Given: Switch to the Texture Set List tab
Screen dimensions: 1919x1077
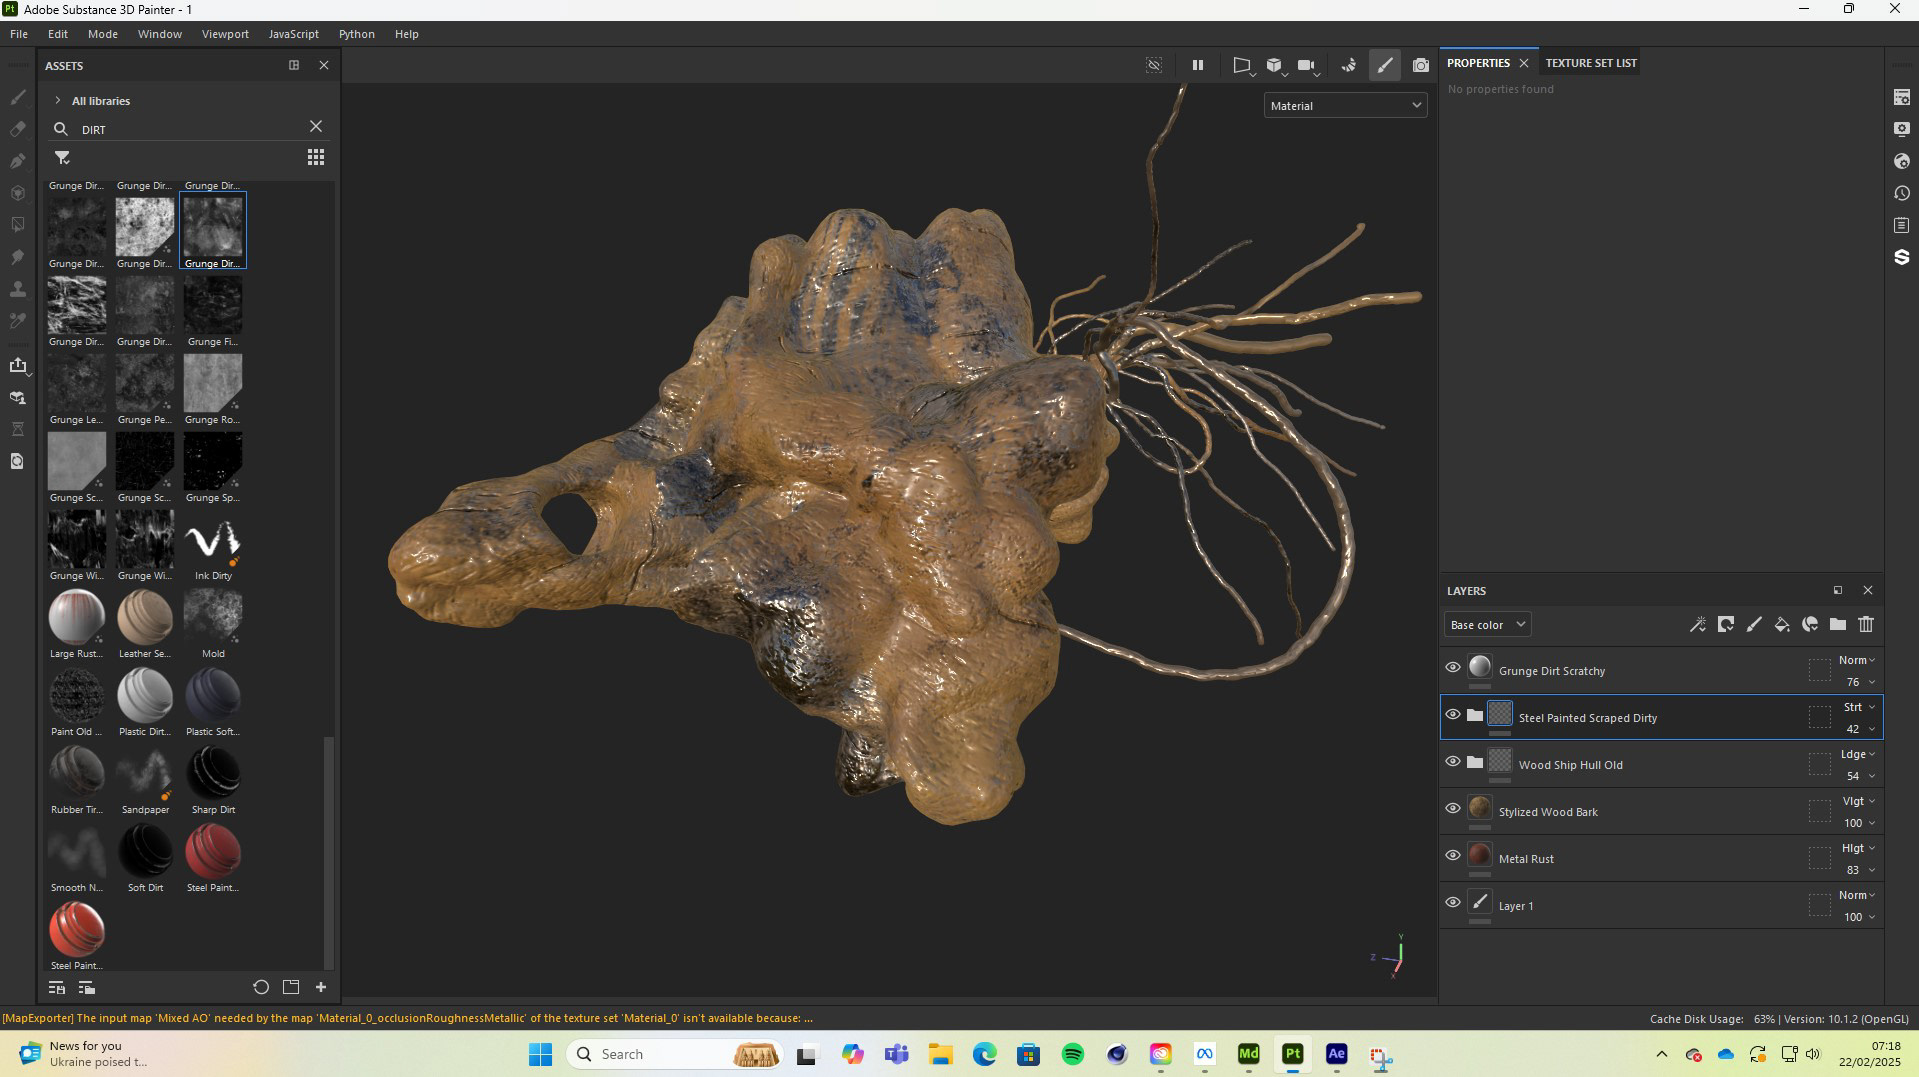Looking at the screenshot, I should 1590,63.
